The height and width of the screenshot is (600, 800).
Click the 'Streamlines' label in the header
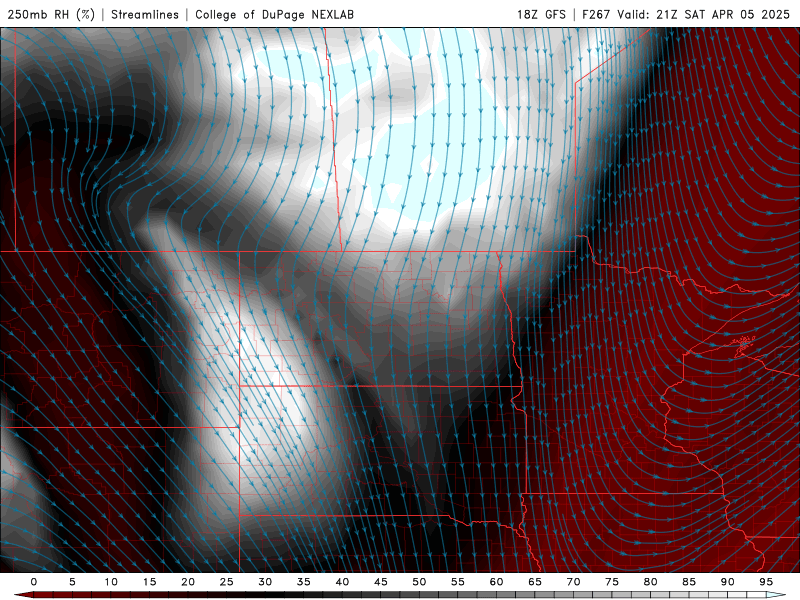(x=145, y=14)
